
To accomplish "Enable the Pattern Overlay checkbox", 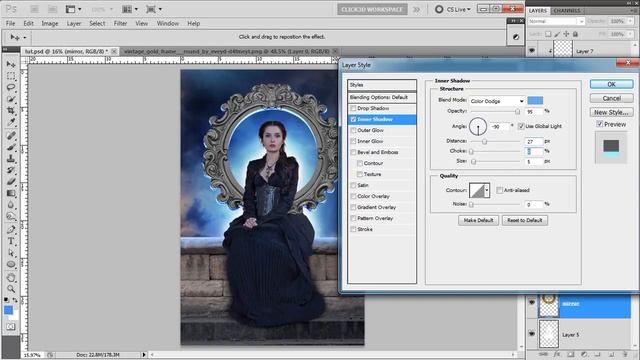I will click(x=353, y=218).
